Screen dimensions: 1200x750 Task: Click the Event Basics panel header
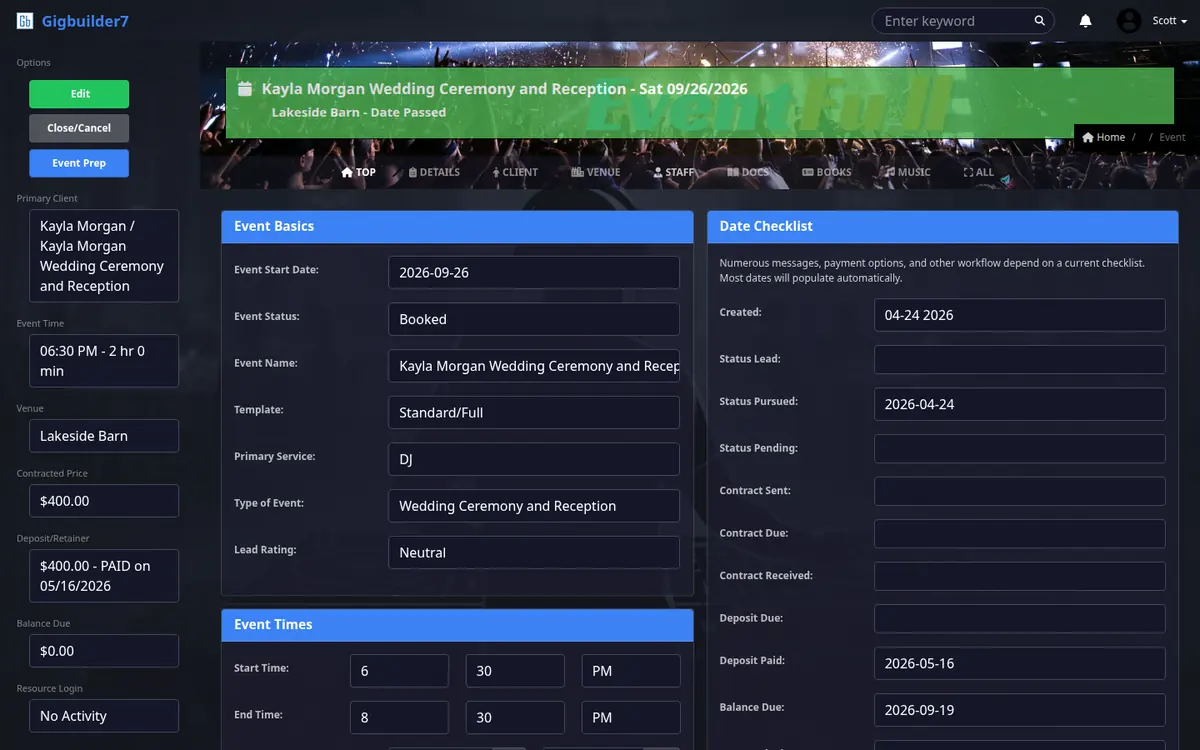click(x=457, y=226)
